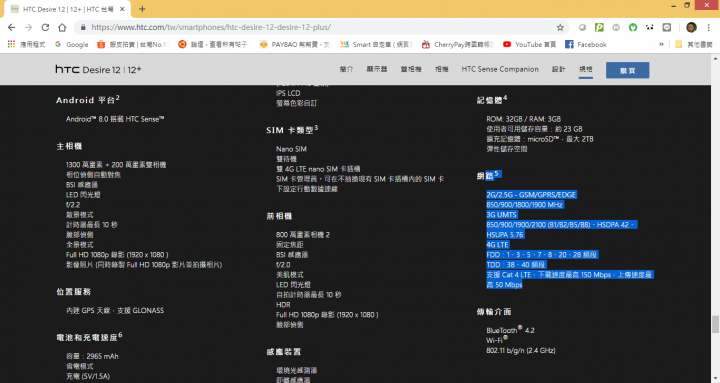
Task: Select the 規格 nav item
Action: tap(585, 69)
